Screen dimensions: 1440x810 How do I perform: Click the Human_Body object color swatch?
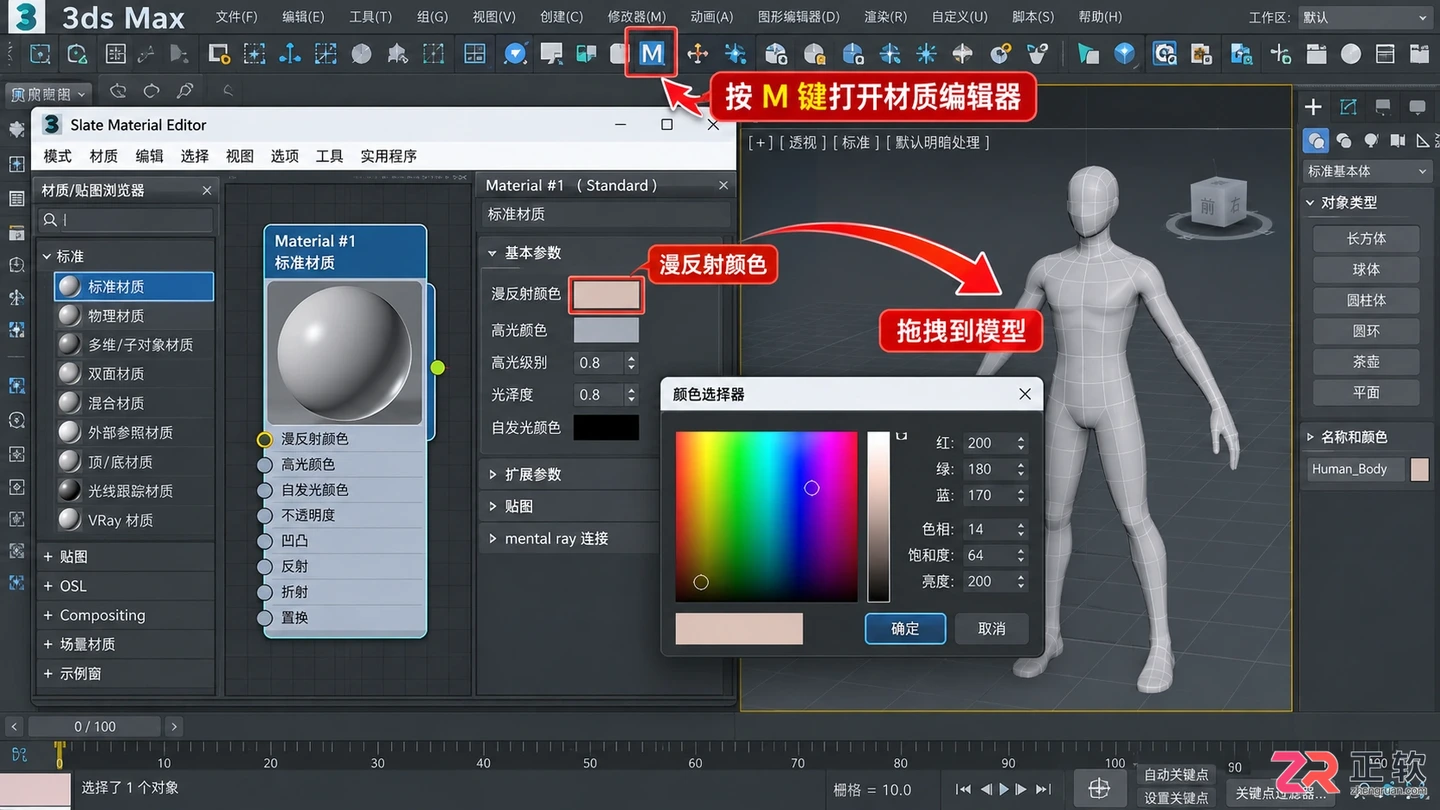click(x=1420, y=469)
